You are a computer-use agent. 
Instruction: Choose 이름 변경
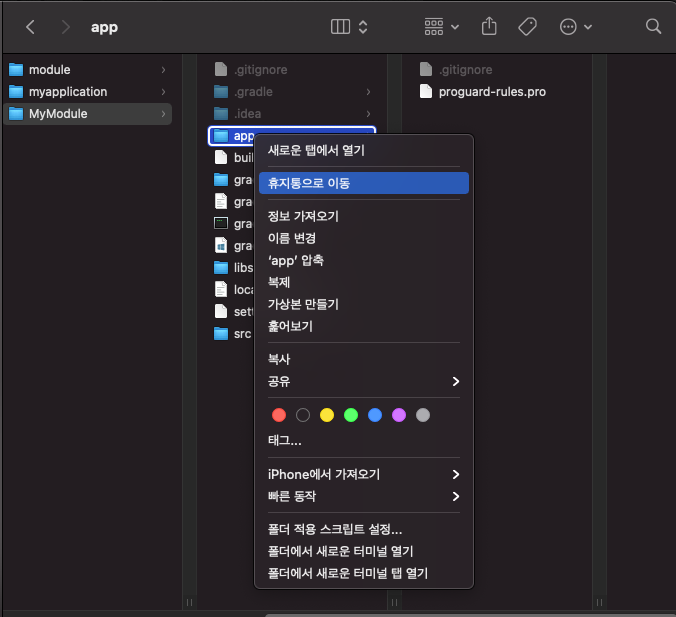point(364,238)
